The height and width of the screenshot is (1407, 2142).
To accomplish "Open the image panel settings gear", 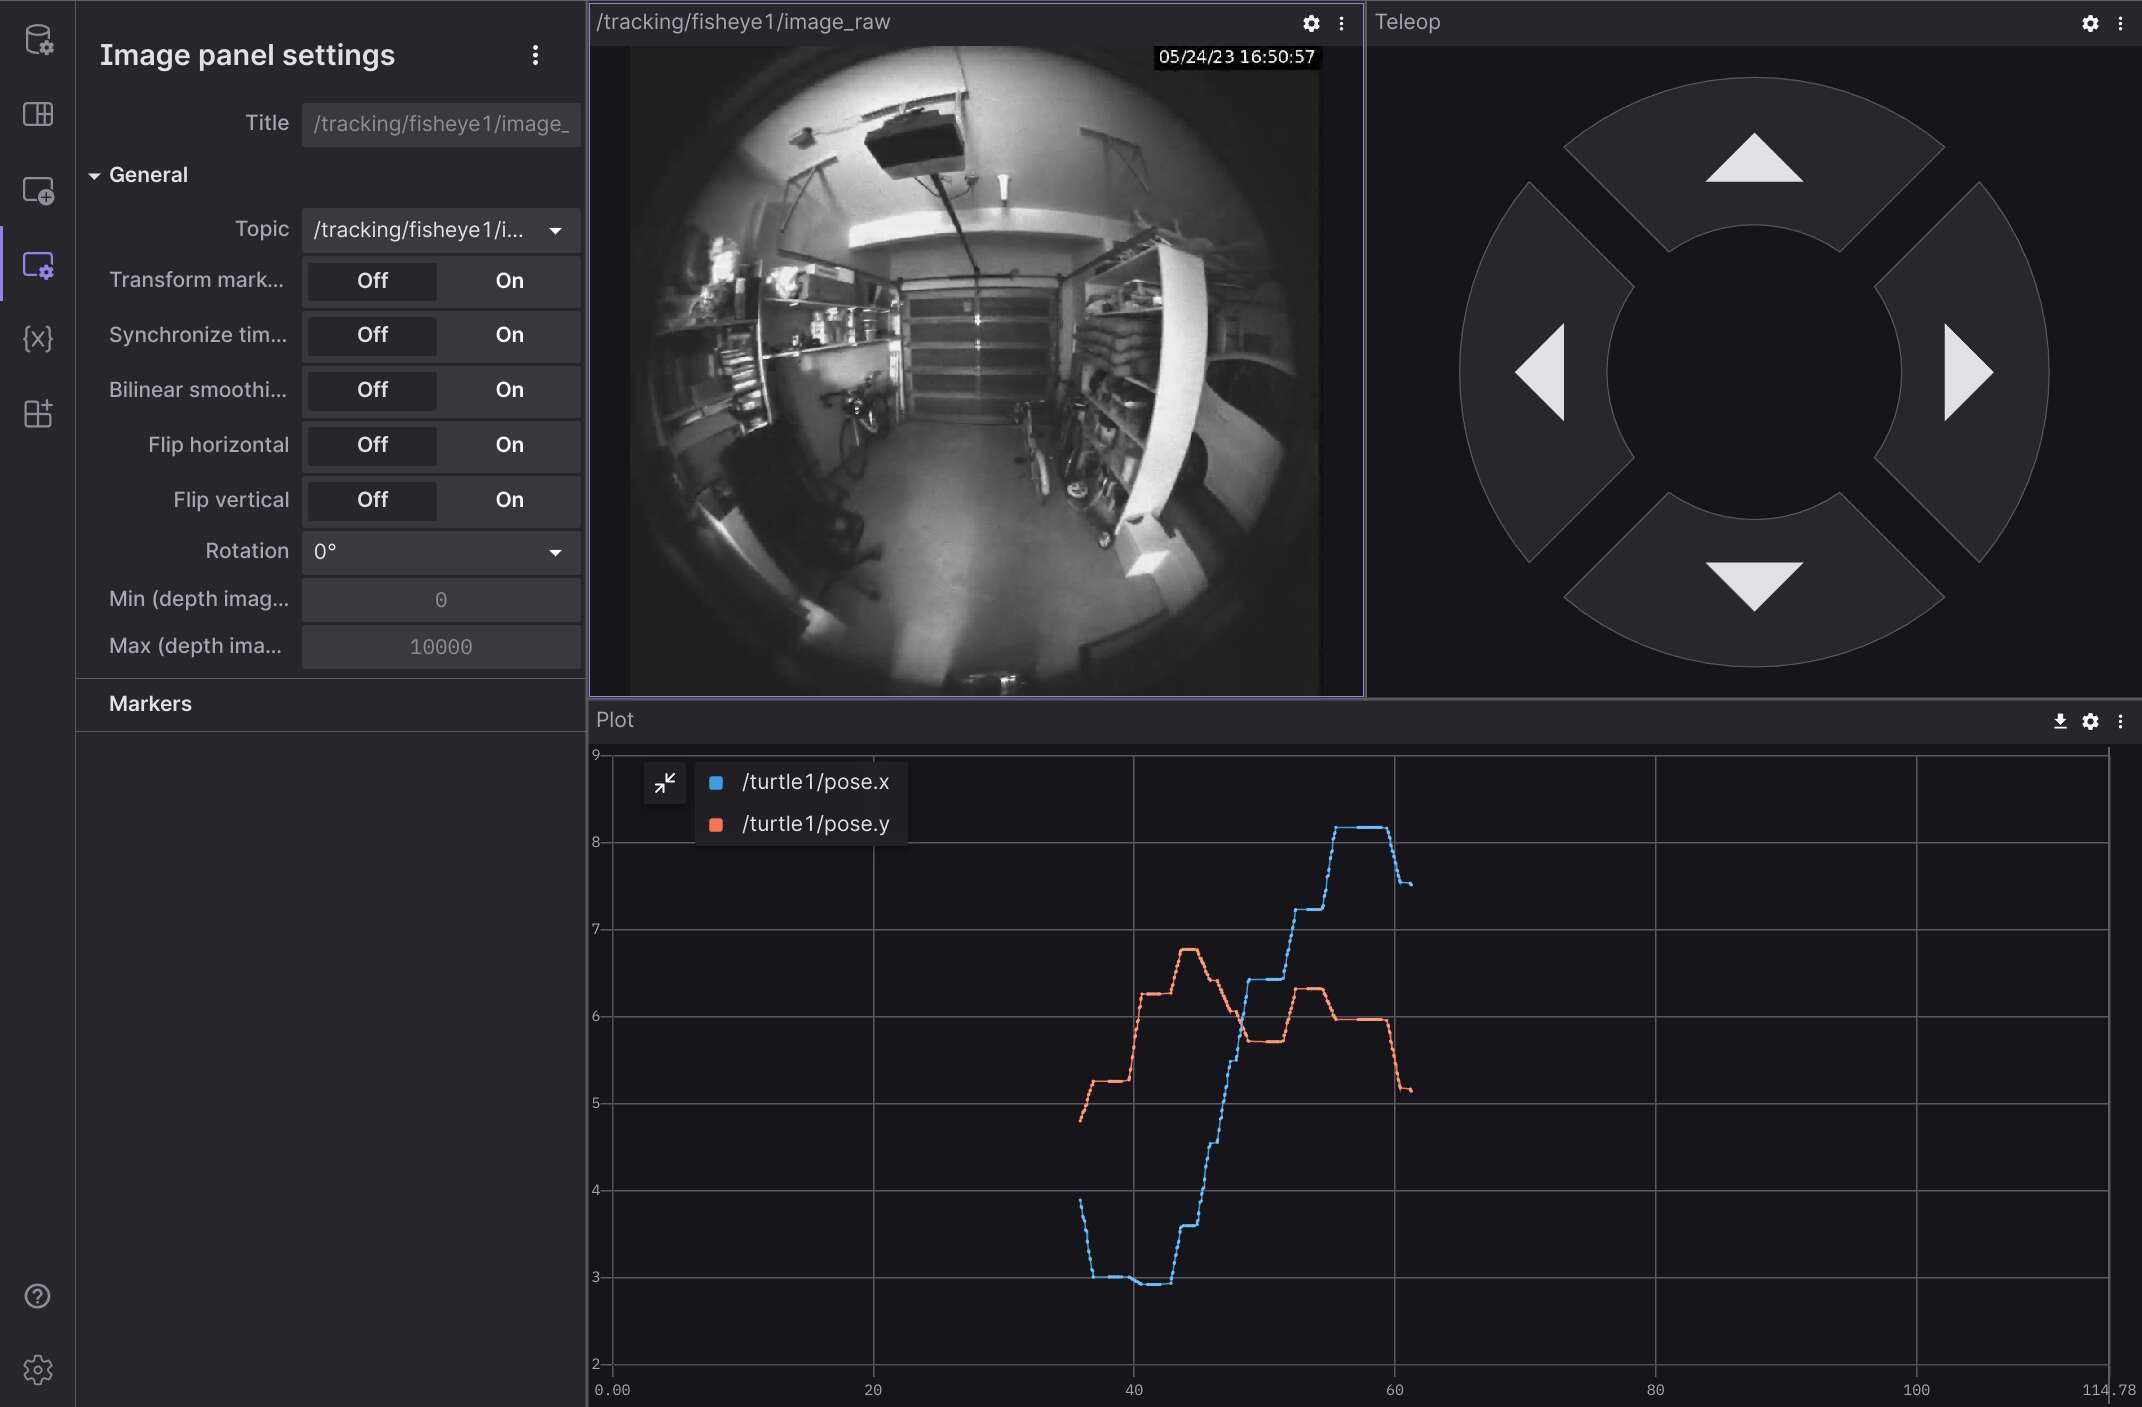I will click(x=1311, y=23).
